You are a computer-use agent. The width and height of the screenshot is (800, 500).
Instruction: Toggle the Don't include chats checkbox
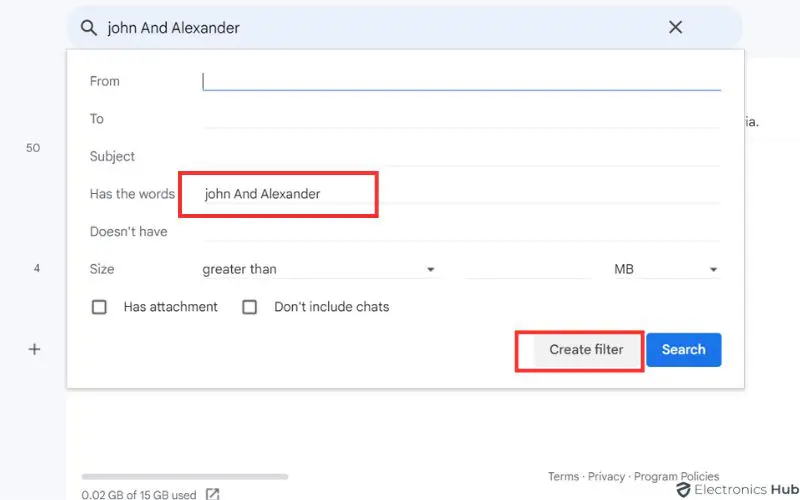pos(250,307)
